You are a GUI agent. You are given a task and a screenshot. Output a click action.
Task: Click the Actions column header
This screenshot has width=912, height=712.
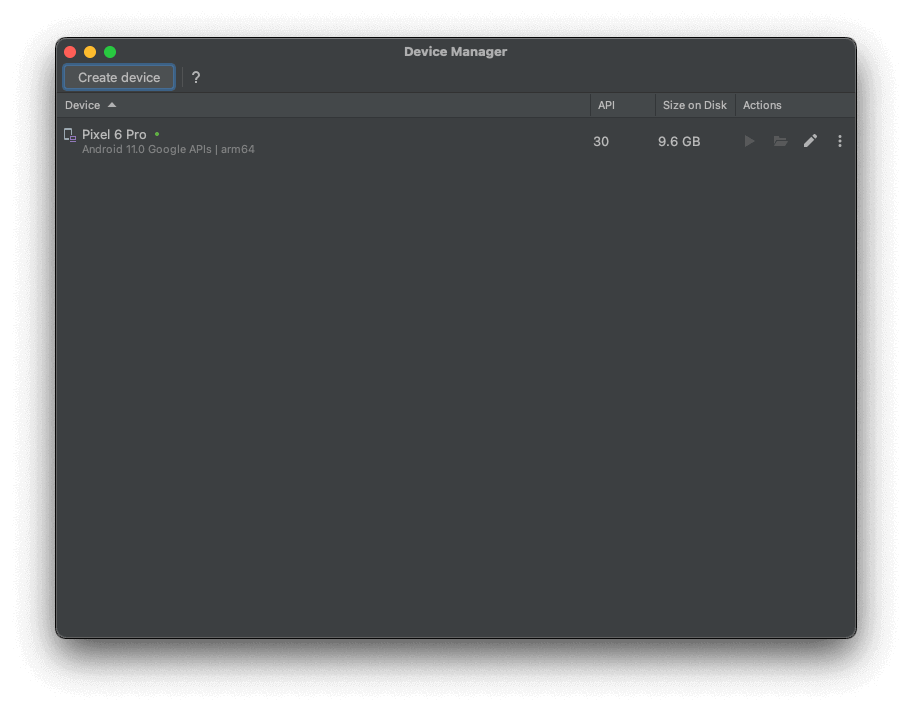pos(762,105)
